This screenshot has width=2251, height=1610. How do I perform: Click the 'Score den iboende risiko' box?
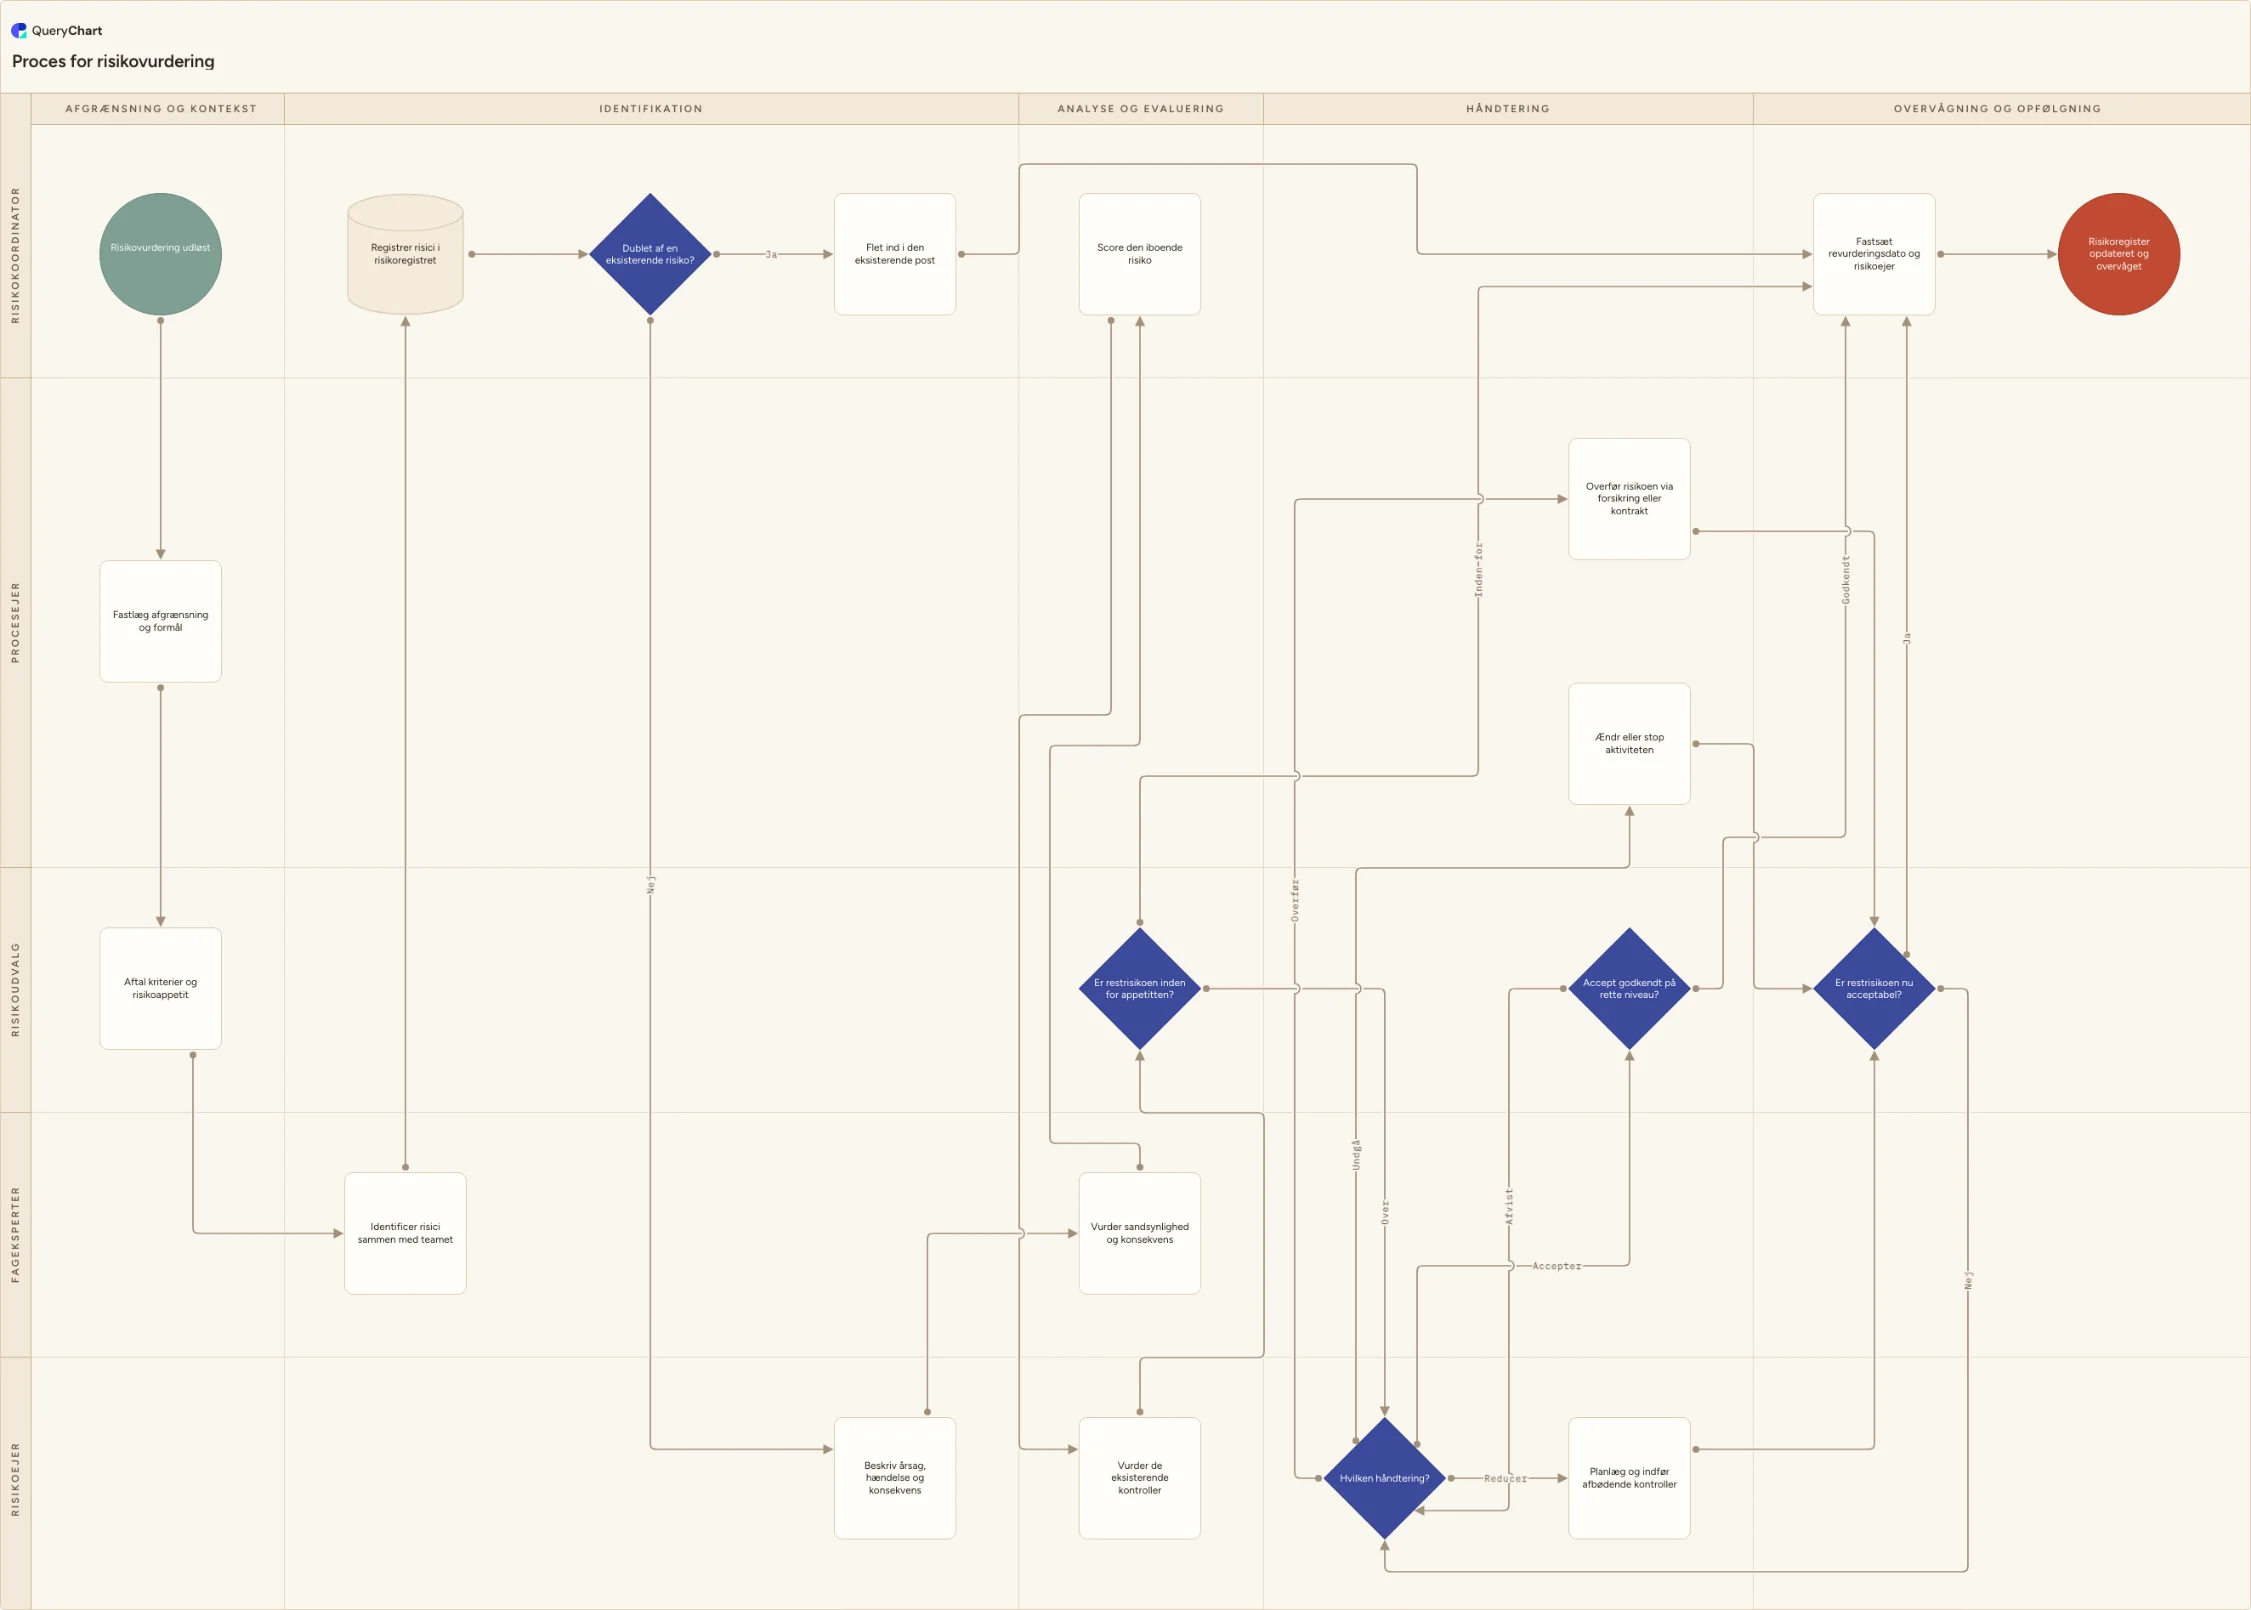click(x=1139, y=254)
